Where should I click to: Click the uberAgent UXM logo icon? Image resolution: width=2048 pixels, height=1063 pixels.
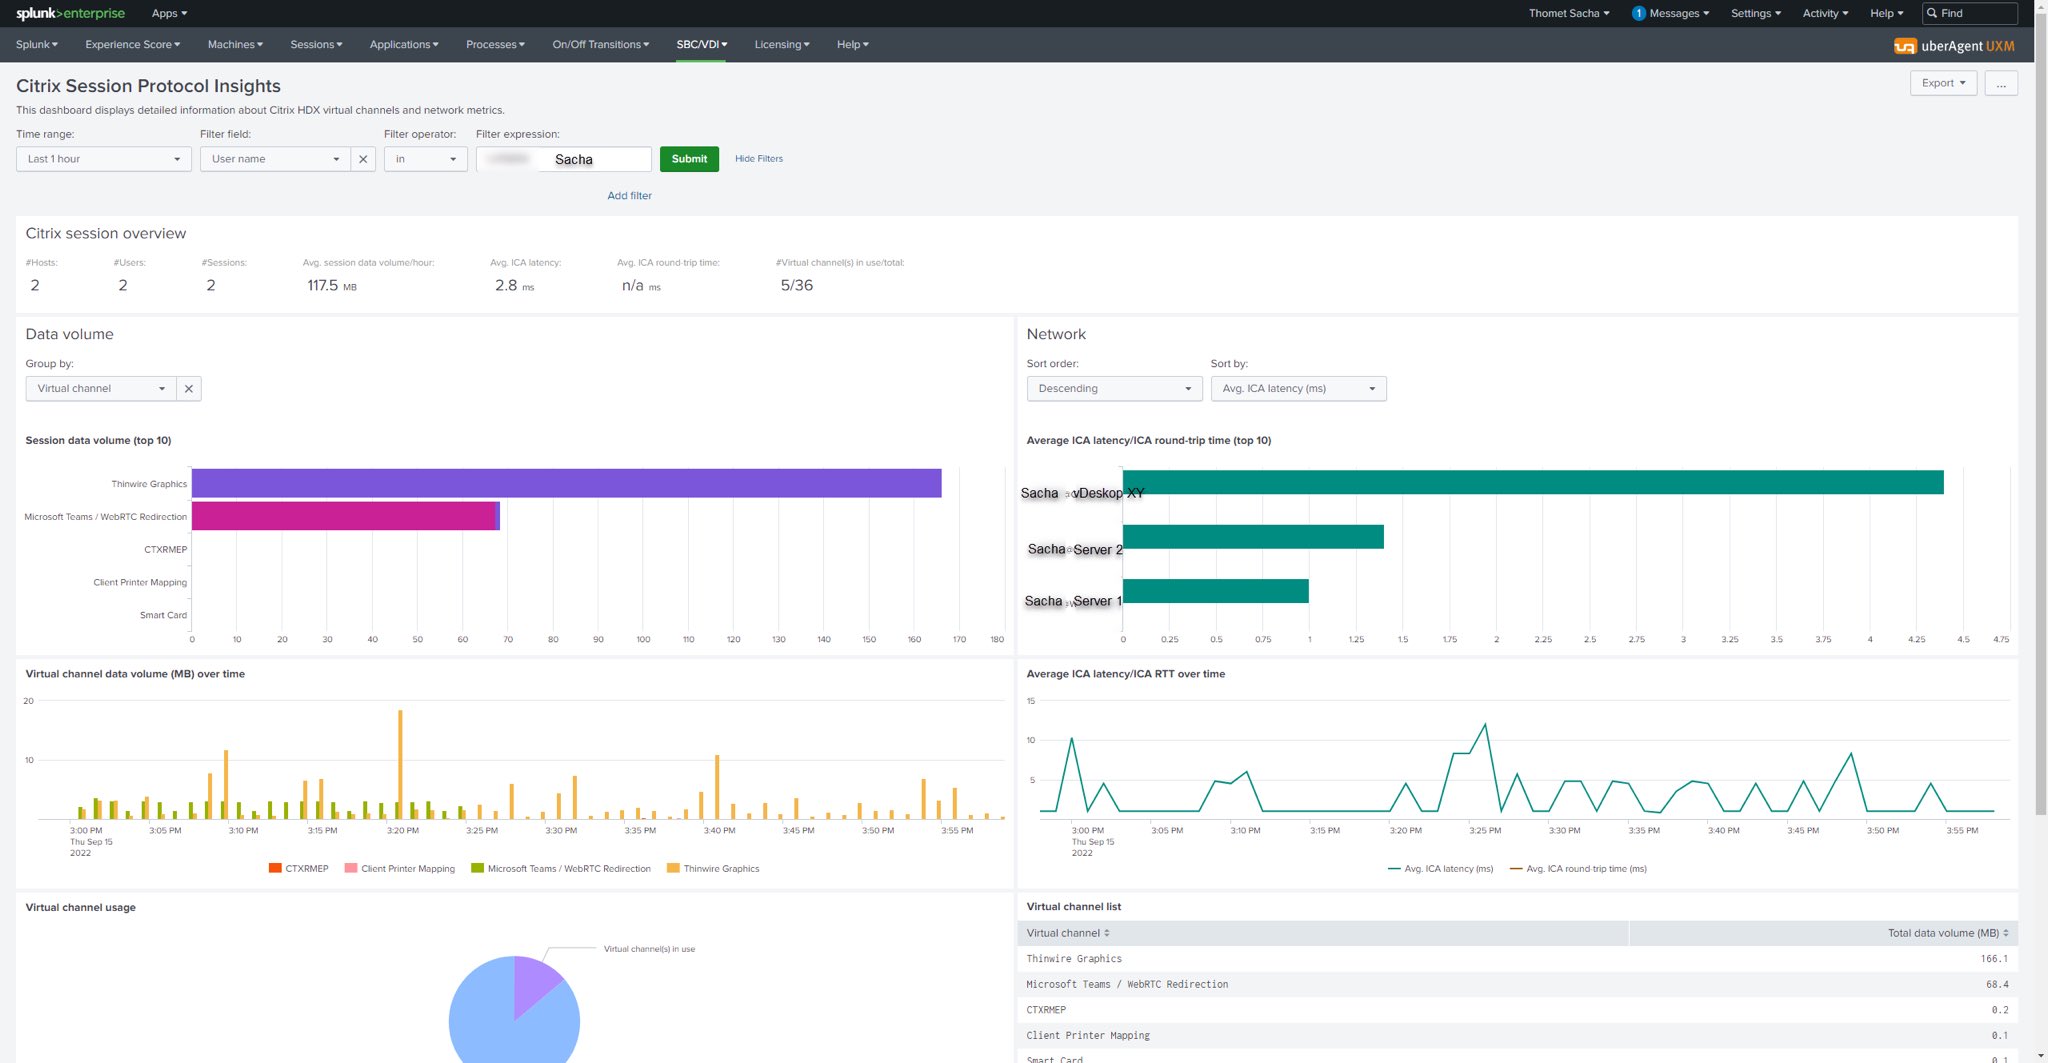1904,46
